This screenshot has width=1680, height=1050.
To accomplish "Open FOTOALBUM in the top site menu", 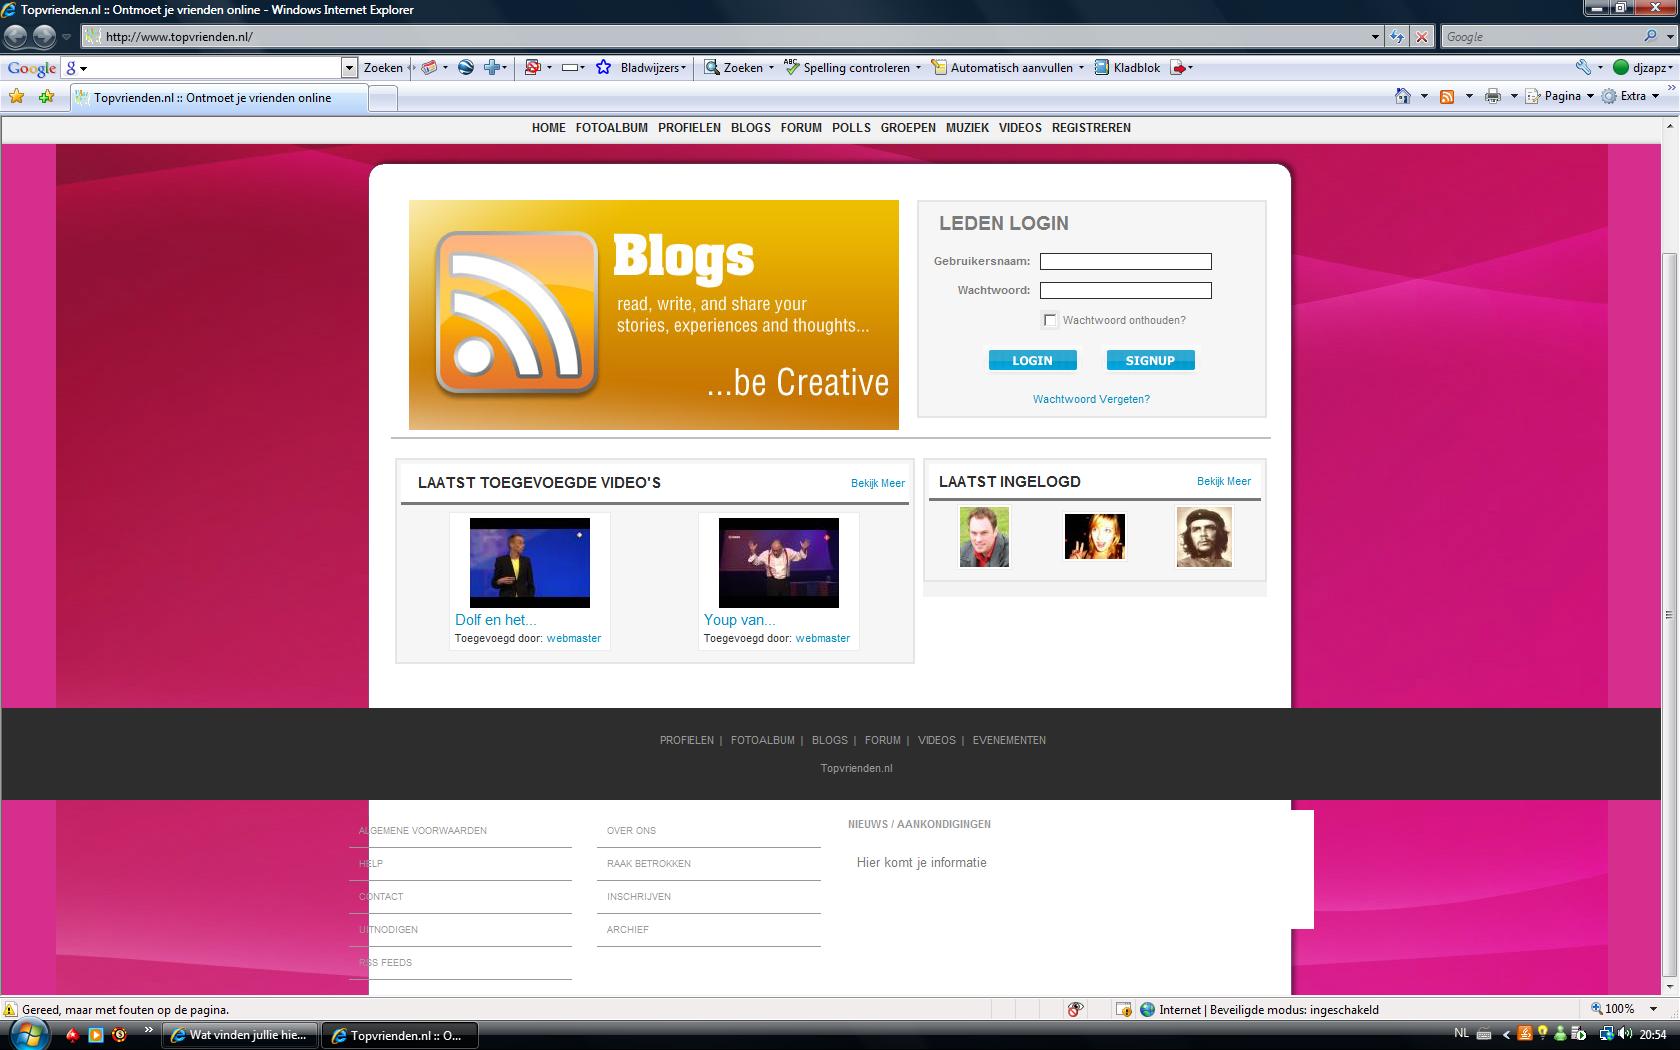I will point(612,128).
